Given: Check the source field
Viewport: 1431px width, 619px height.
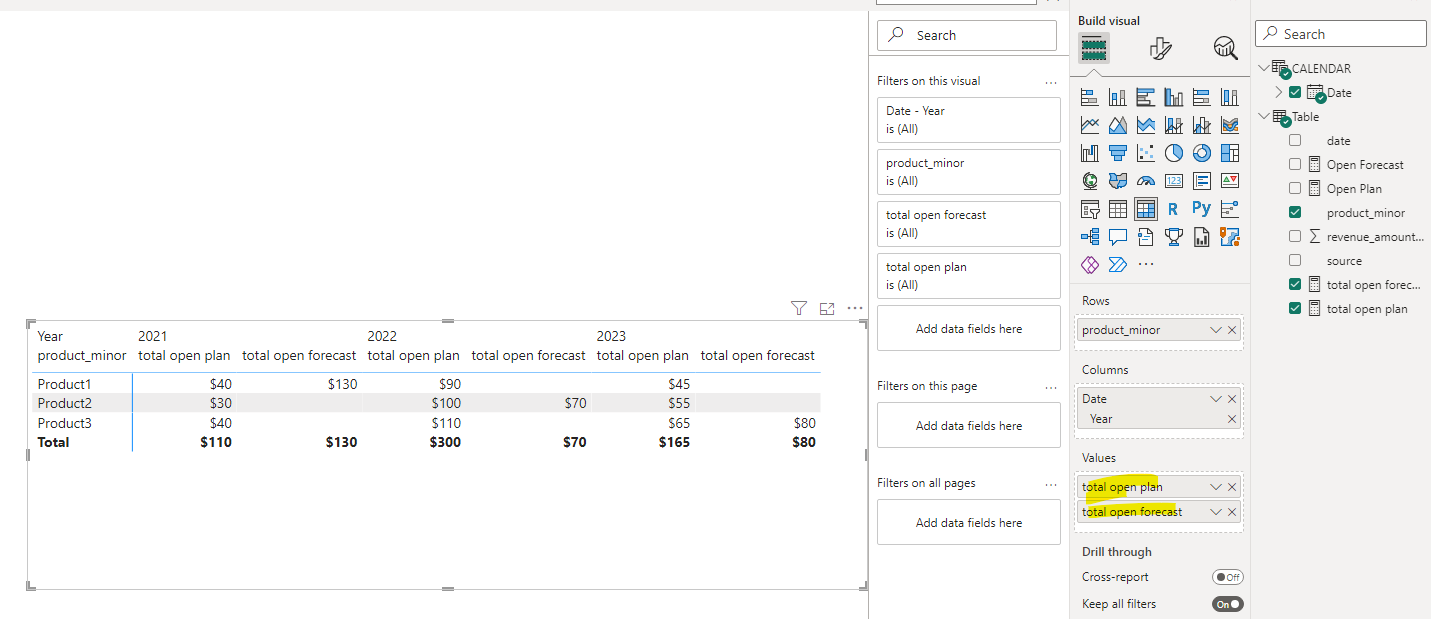Looking at the screenshot, I should pos(1295,260).
